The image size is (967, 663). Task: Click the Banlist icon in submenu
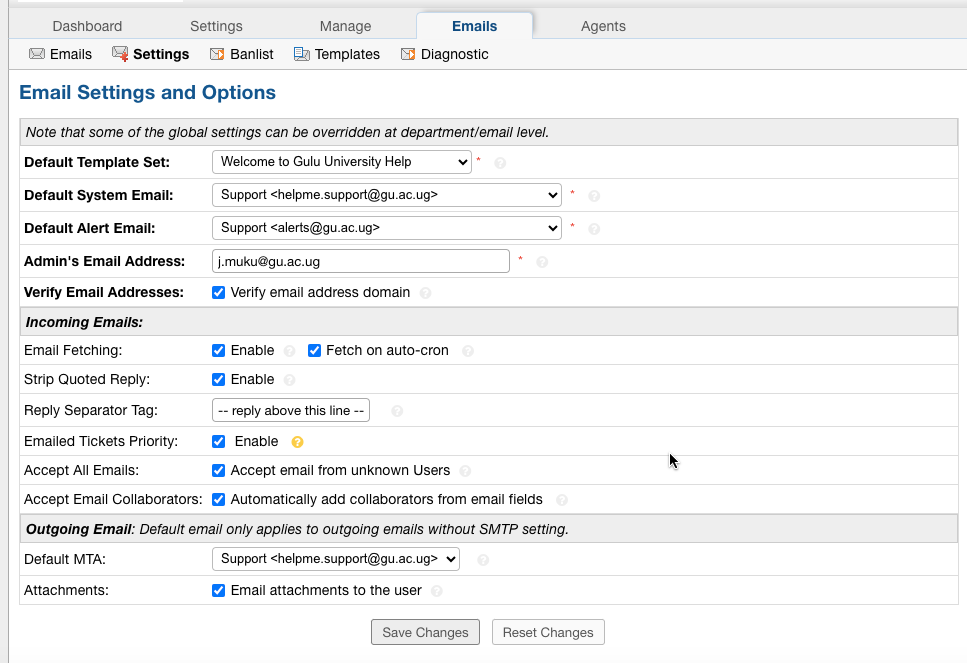[x=217, y=54]
